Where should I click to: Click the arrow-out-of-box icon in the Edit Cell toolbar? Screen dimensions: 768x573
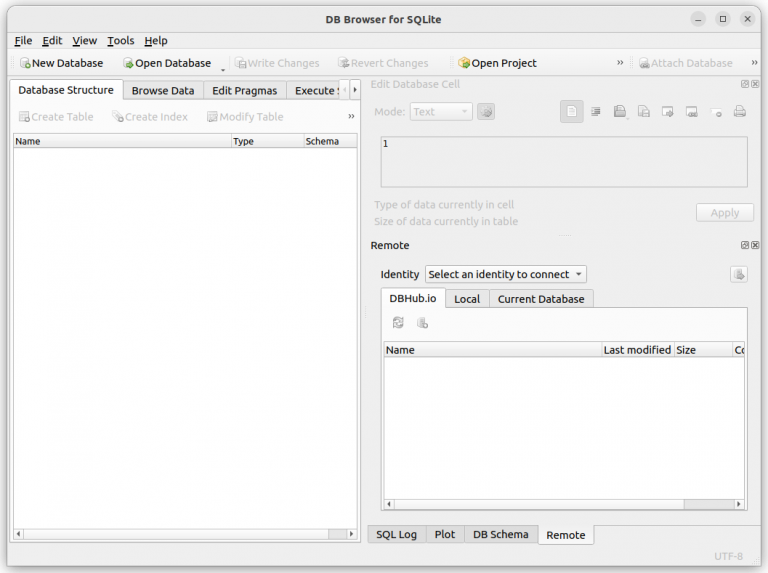click(x=668, y=112)
